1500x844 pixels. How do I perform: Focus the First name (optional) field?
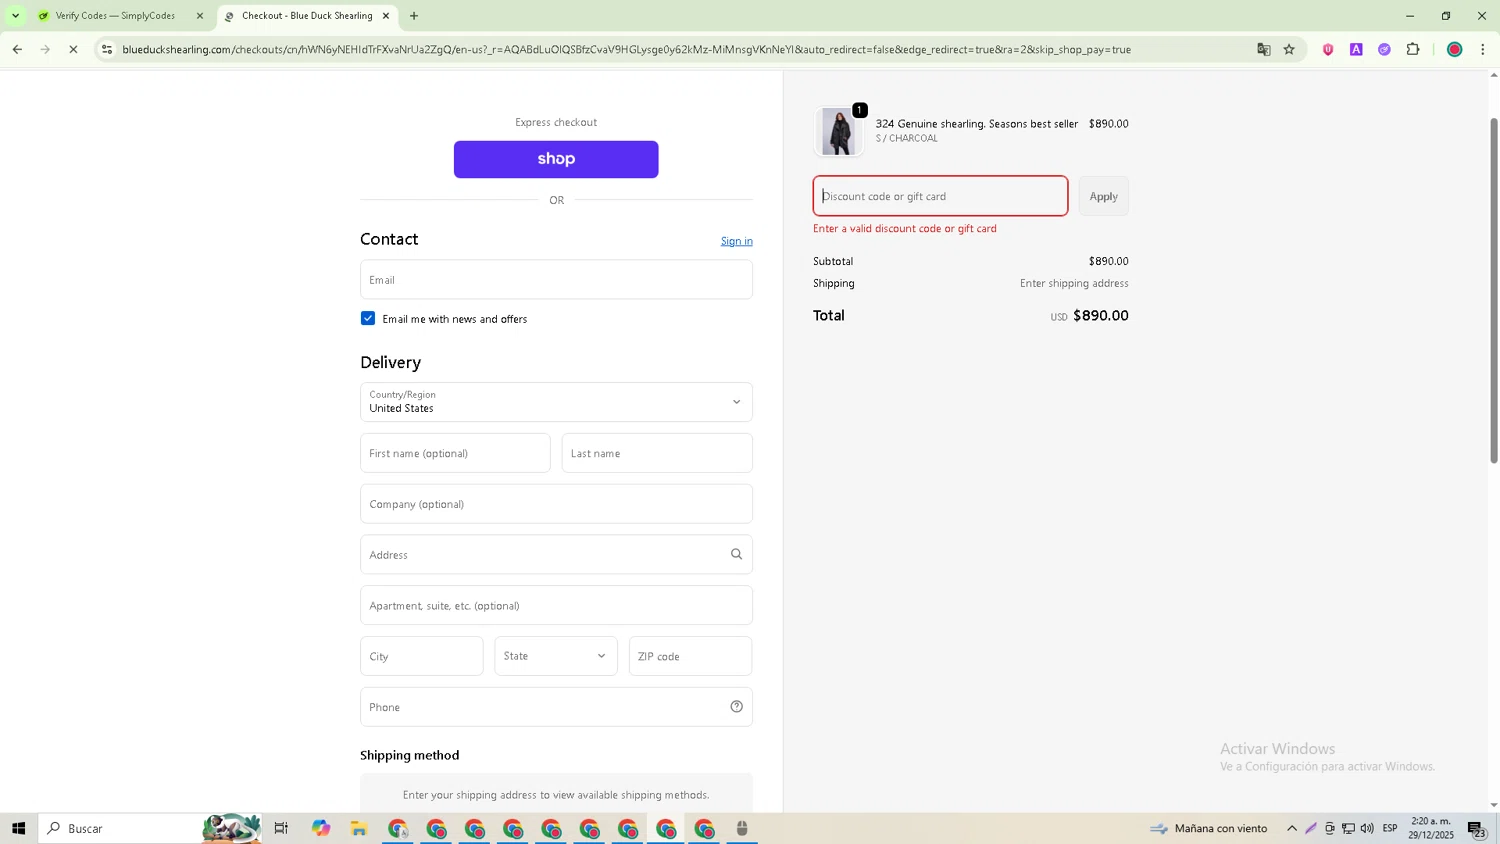[455, 453]
